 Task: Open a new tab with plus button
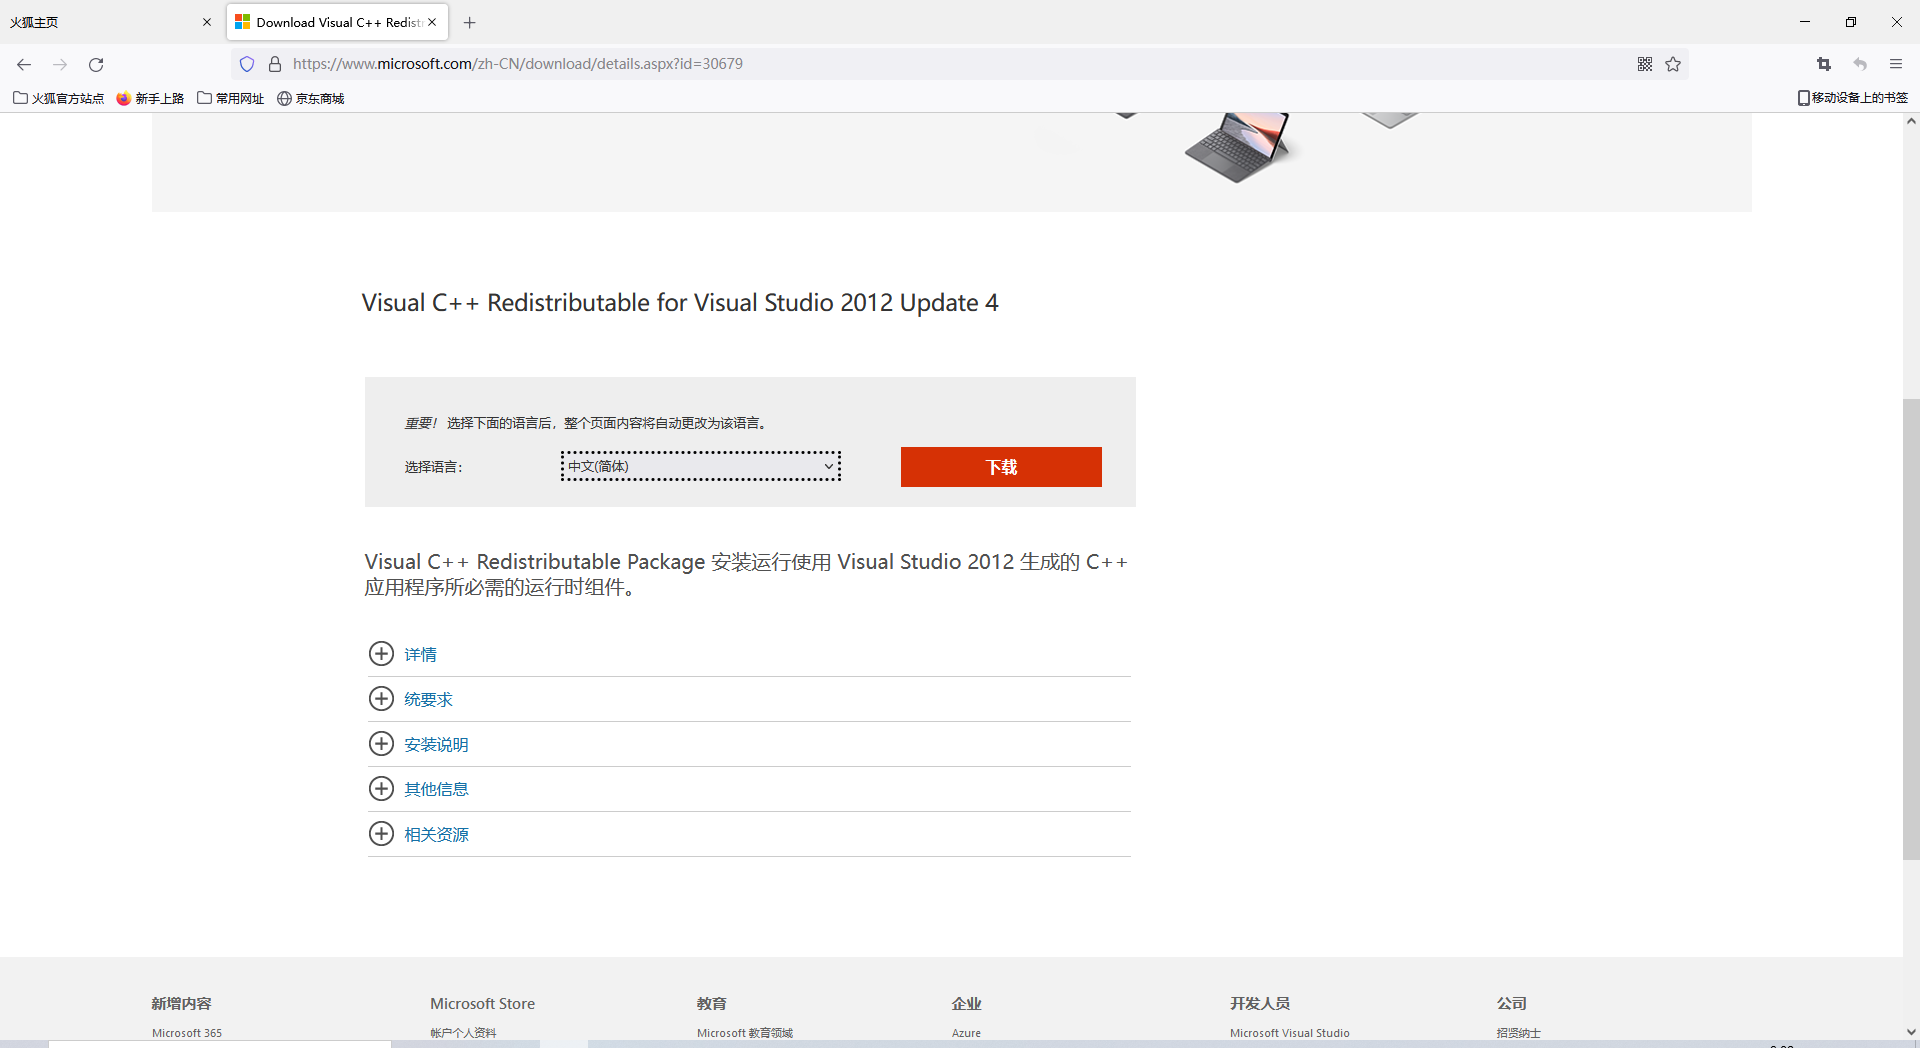(x=469, y=22)
